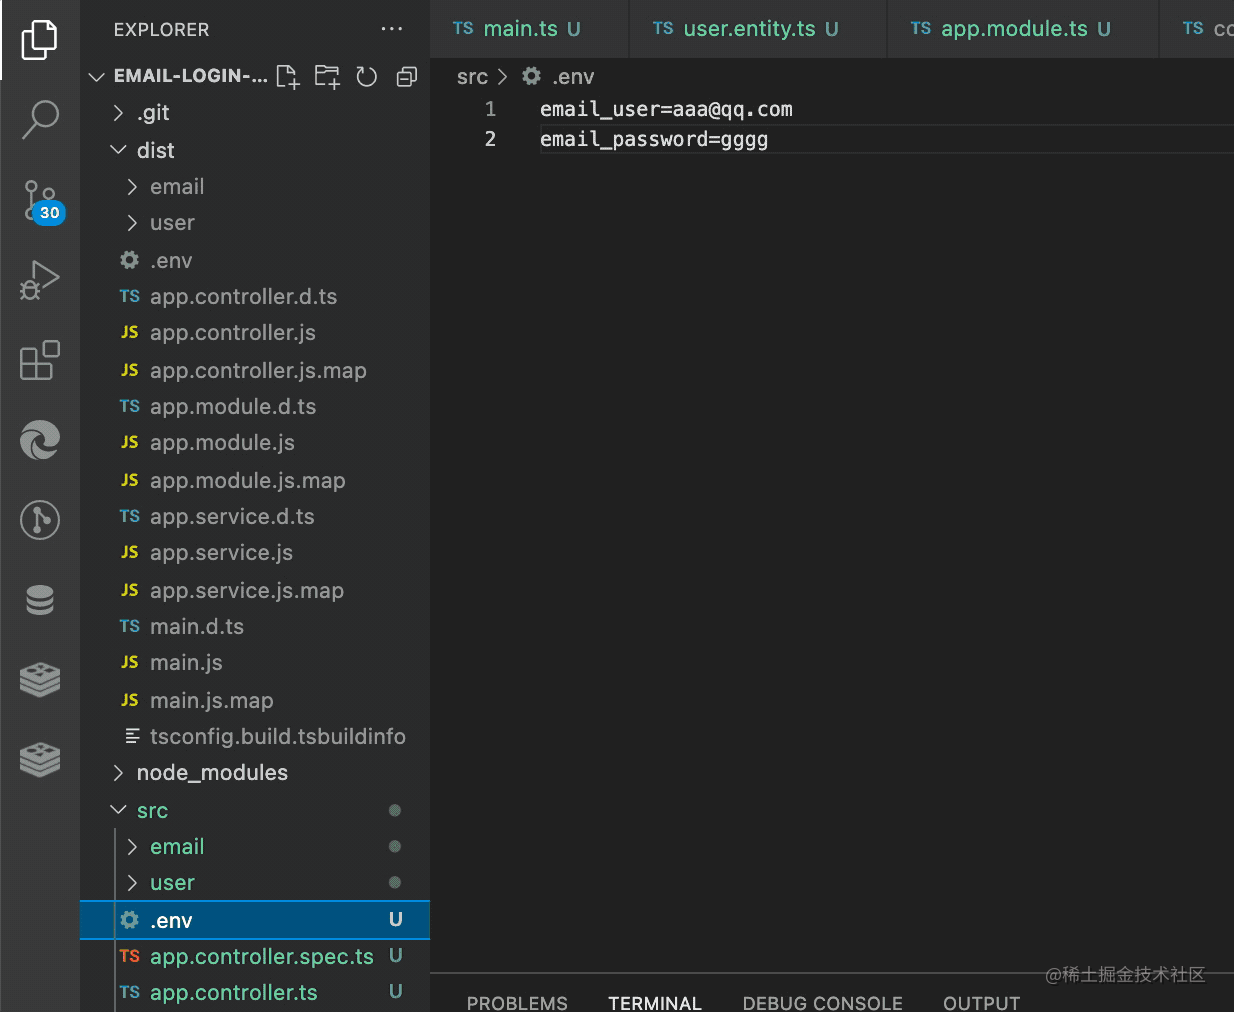Open the DEBUG CONSOLE panel tab

coord(822,1002)
